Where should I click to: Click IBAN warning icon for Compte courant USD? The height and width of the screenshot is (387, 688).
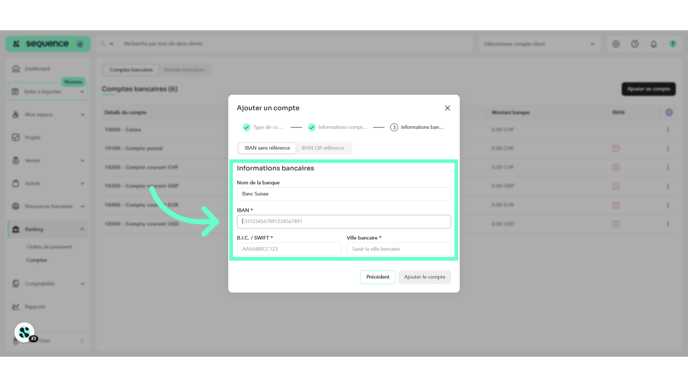click(616, 224)
